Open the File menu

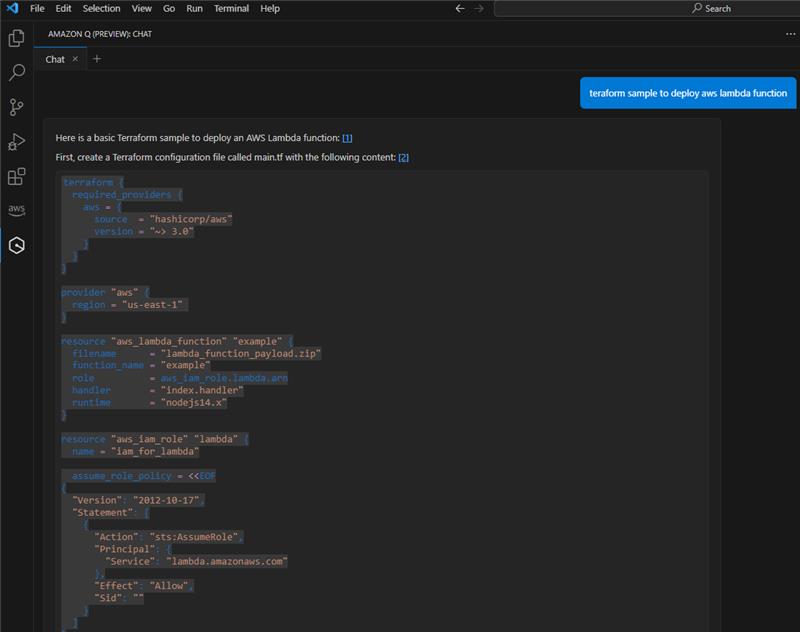pyautogui.click(x=37, y=8)
